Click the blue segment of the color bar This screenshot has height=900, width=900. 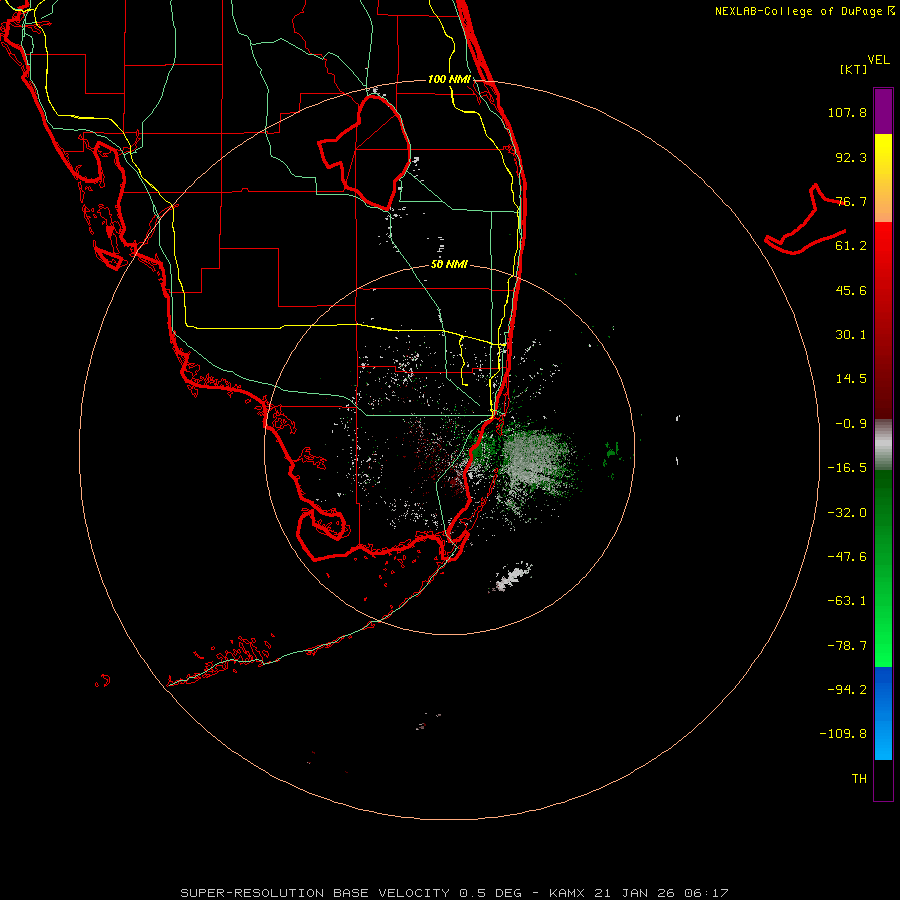click(883, 713)
